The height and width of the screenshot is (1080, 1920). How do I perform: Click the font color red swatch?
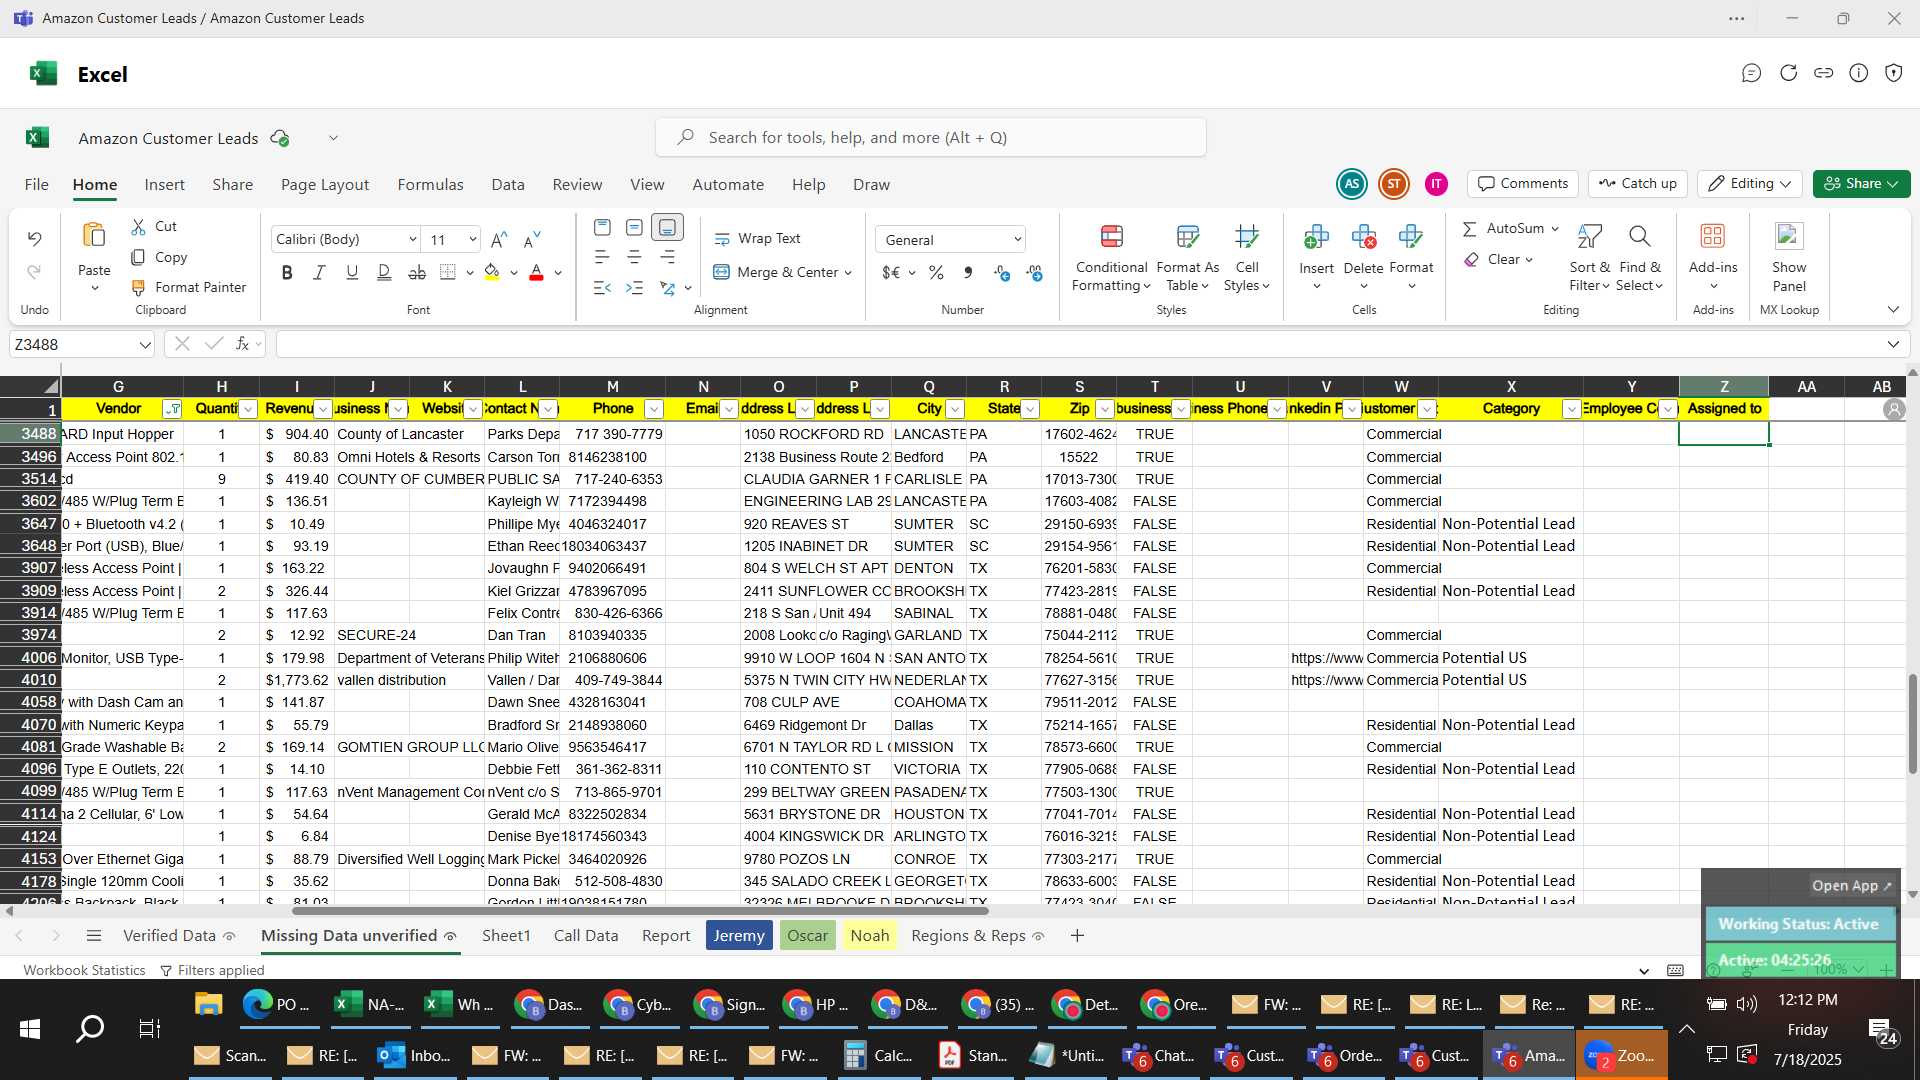pos(536,272)
